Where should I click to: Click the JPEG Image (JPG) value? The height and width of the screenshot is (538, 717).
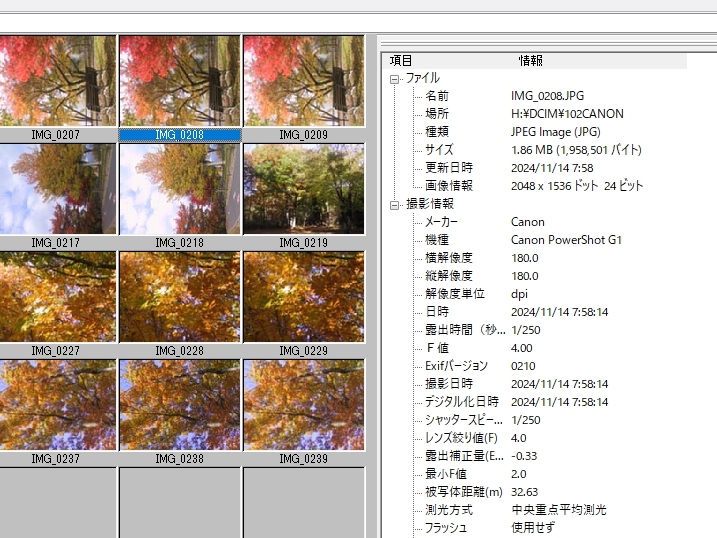coord(556,132)
